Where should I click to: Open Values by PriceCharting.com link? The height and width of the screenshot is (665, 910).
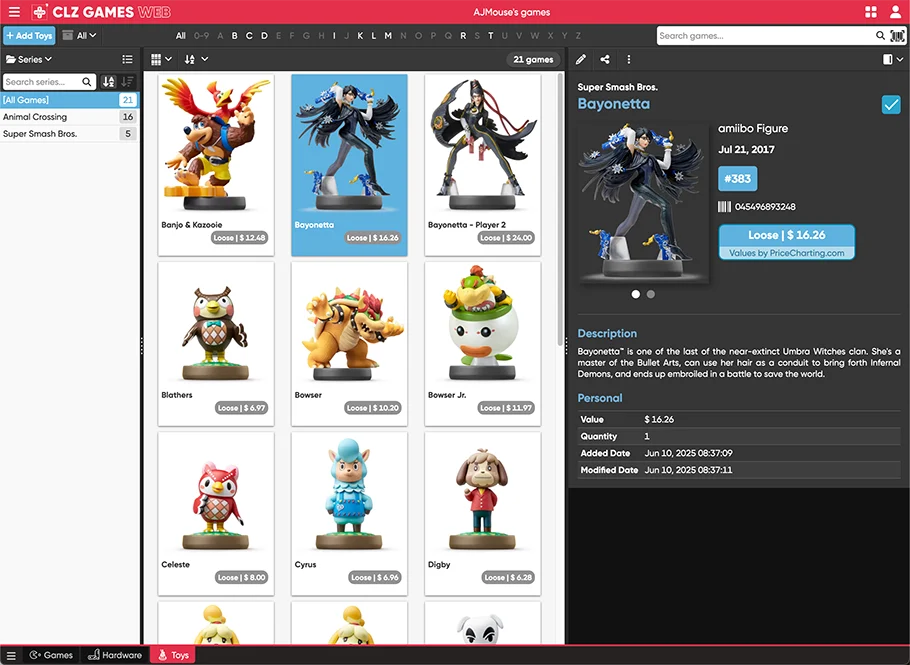coord(786,253)
